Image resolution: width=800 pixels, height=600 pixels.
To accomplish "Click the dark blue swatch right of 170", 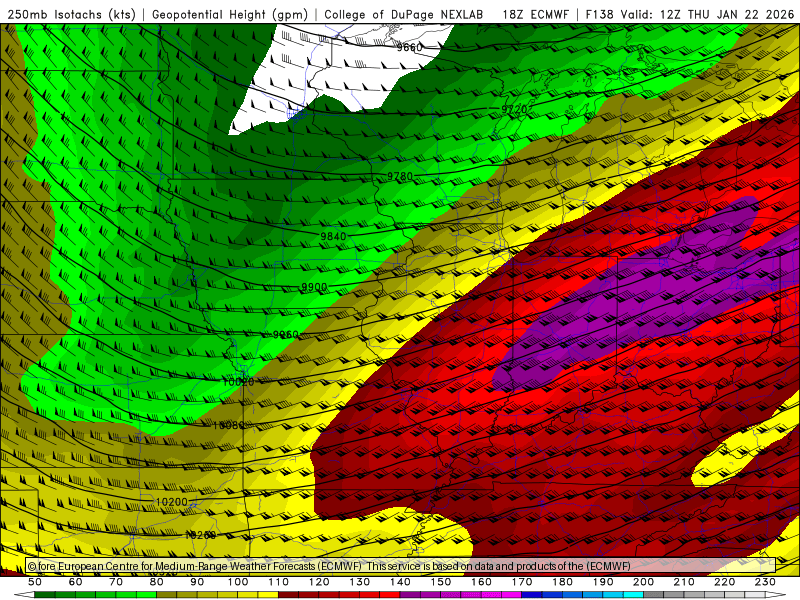I will point(532,595).
